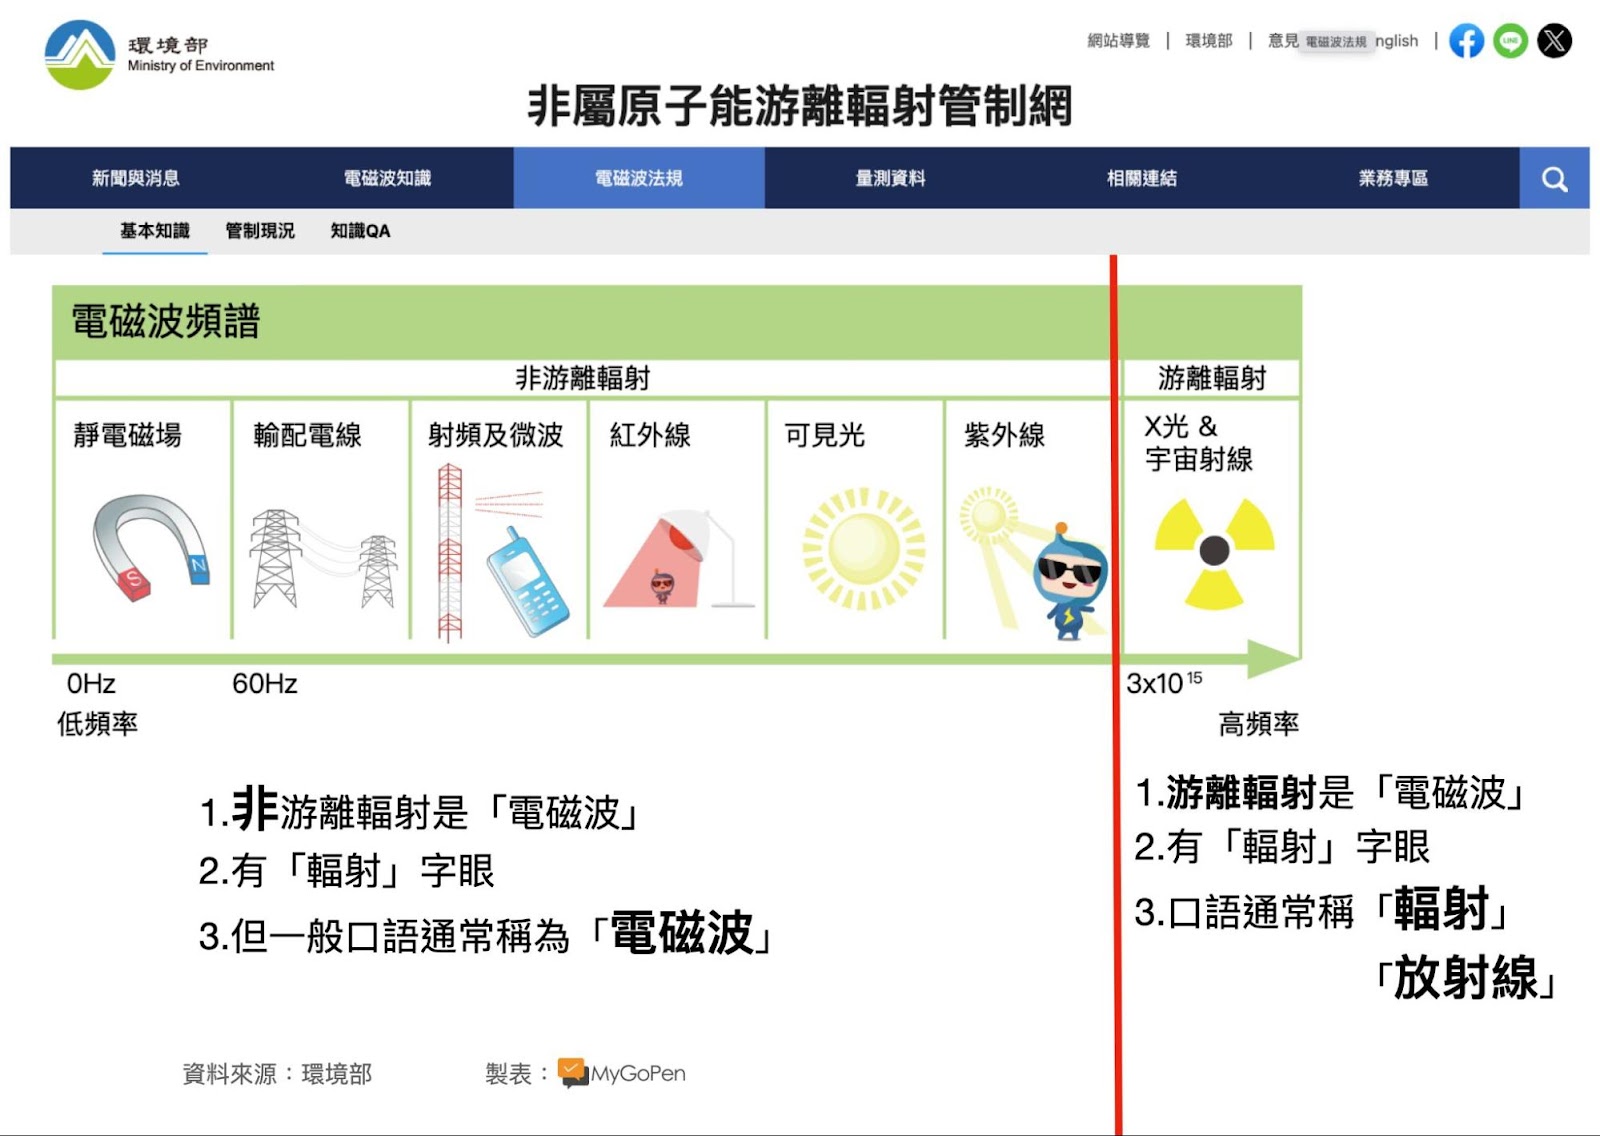Click the Facebook share icon
This screenshot has height=1136, width=1600.
(x=1466, y=41)
